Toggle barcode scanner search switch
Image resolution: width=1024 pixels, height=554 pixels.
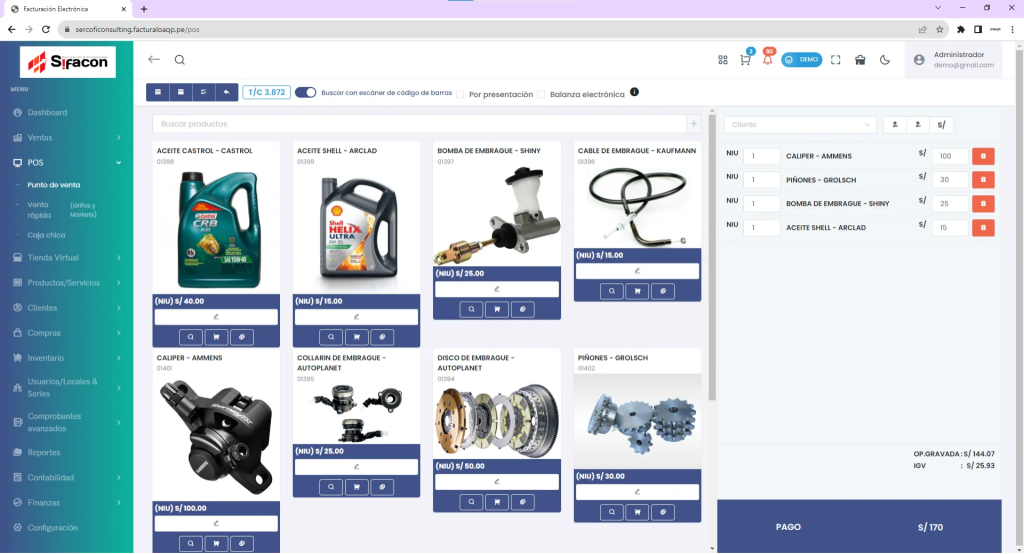coord(305,93)
